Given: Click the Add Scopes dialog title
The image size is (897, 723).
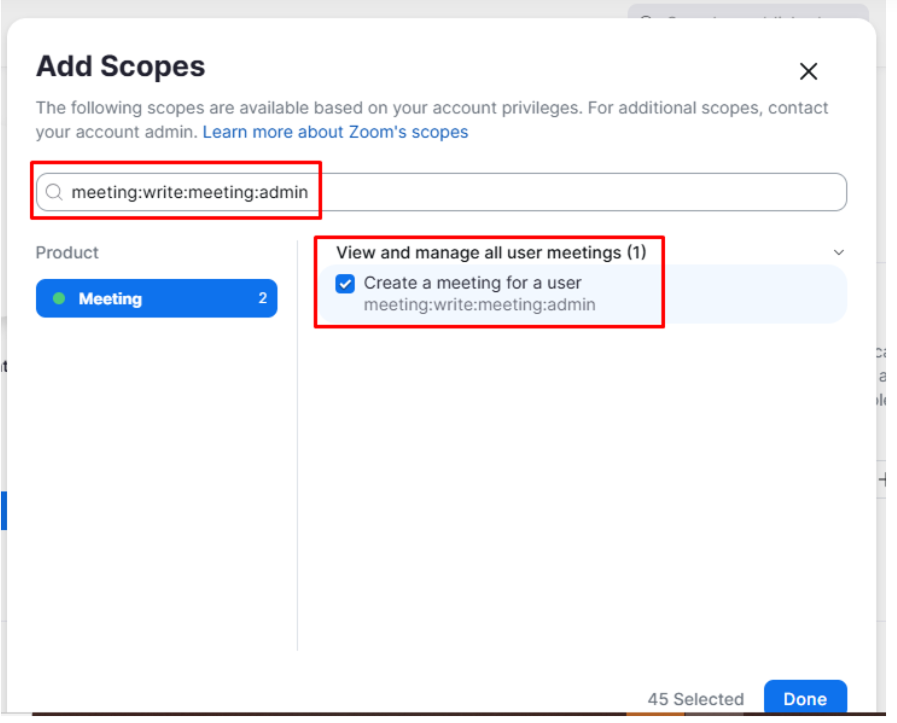Looking at the screenshot, I should pos(120,67).
